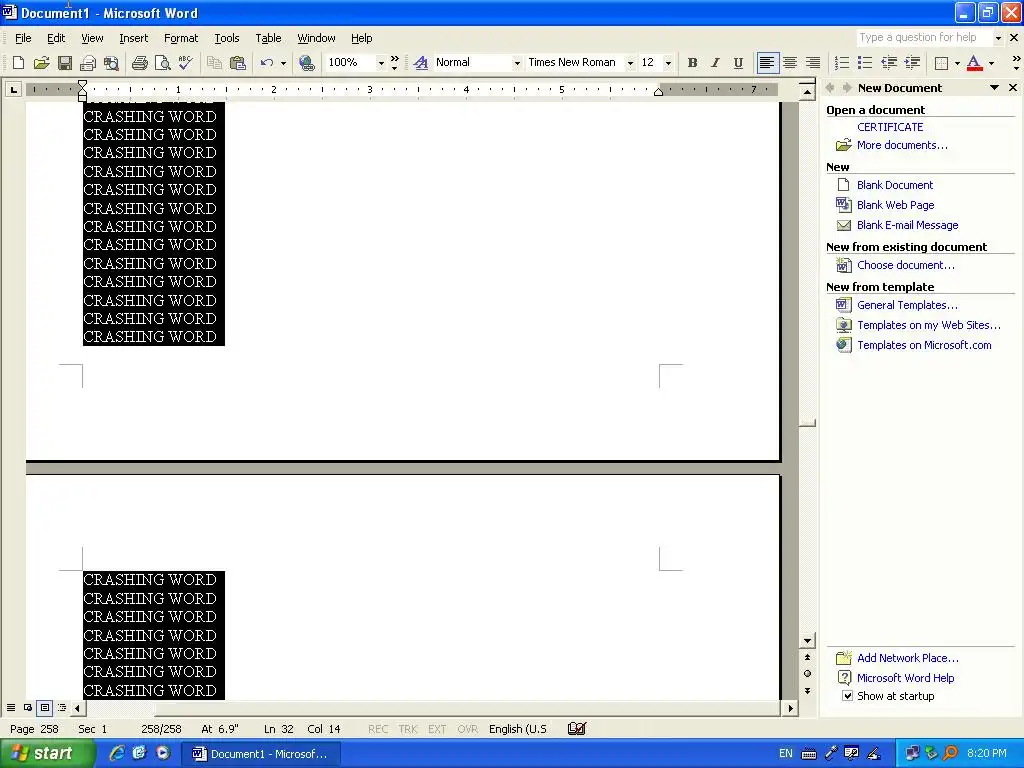Open the Undo history dropdown arrow
This screenshot has height=768, width=1024.
(x=283, y=63)
